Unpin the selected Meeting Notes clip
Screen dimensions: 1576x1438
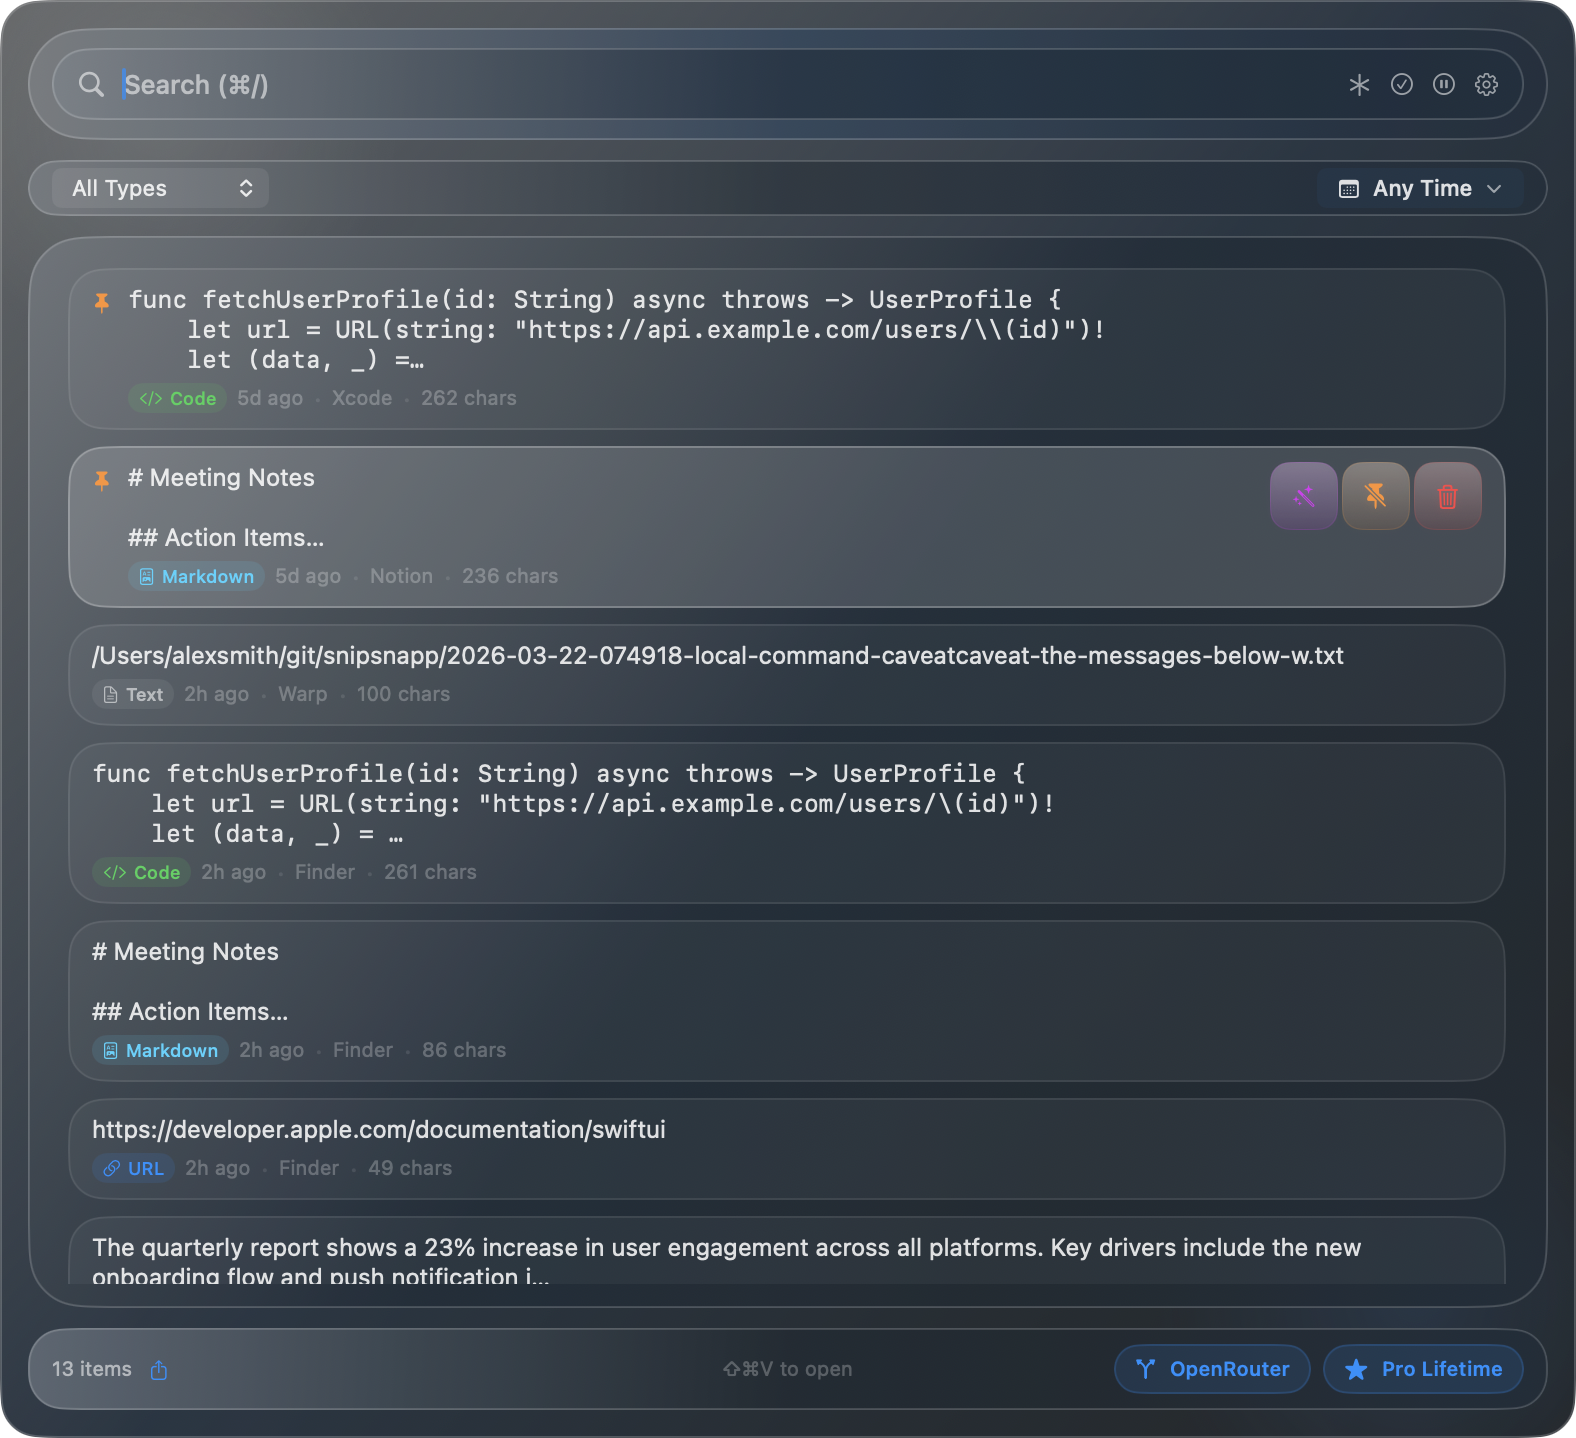click(x=1376, y=496)
